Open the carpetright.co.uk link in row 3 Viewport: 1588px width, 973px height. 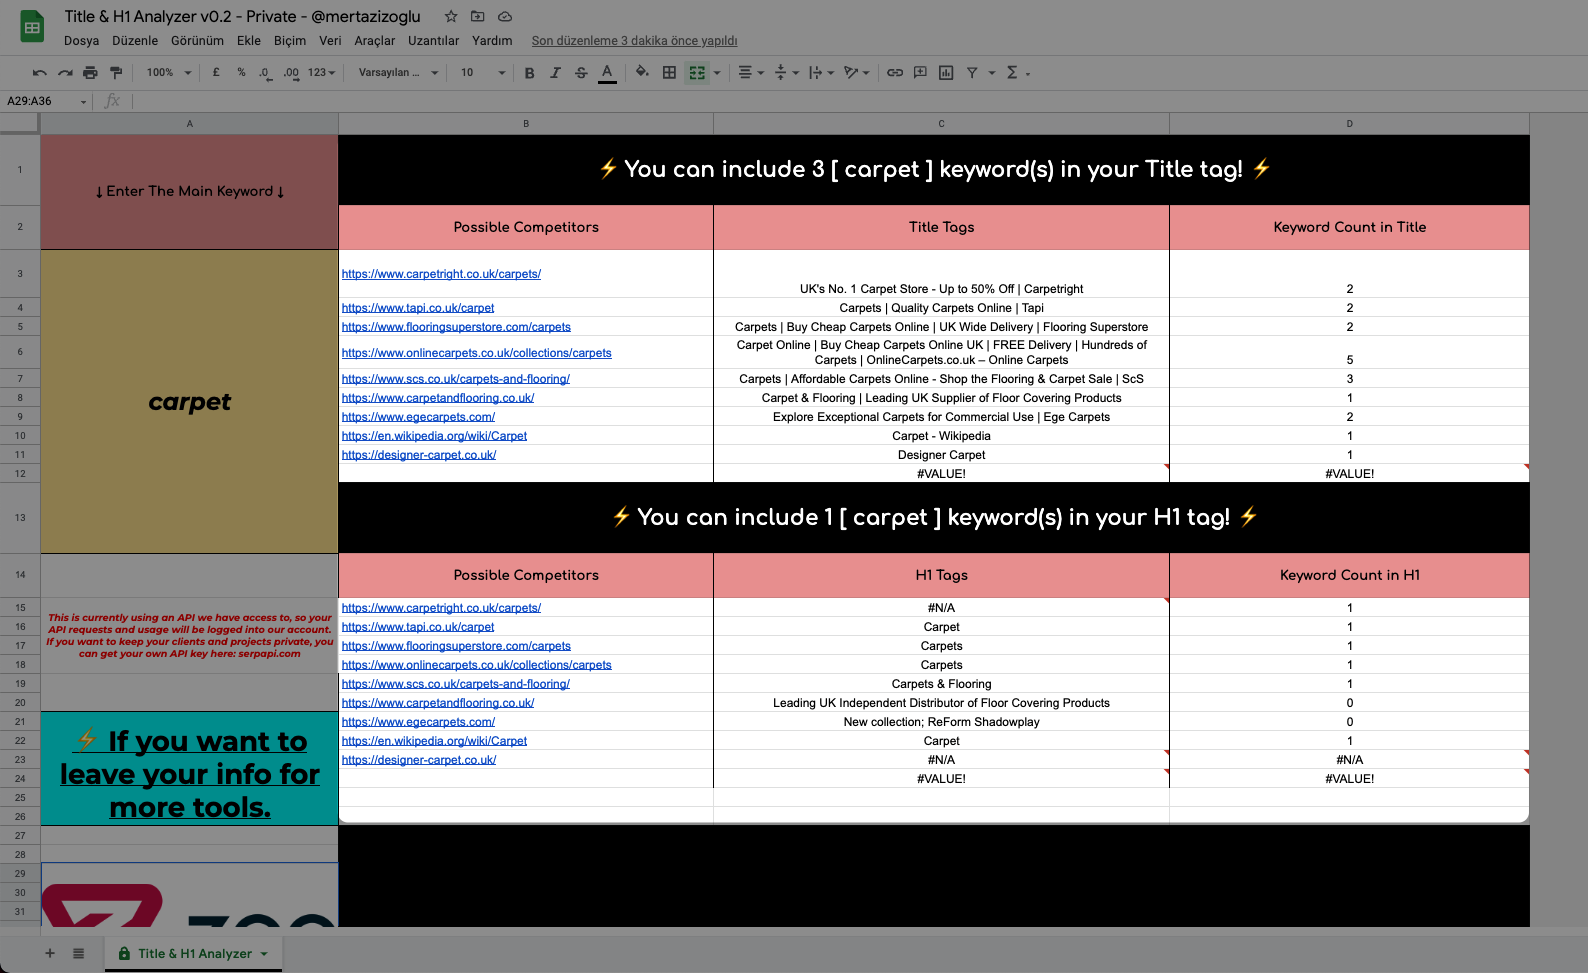click(x=441, y=274)
